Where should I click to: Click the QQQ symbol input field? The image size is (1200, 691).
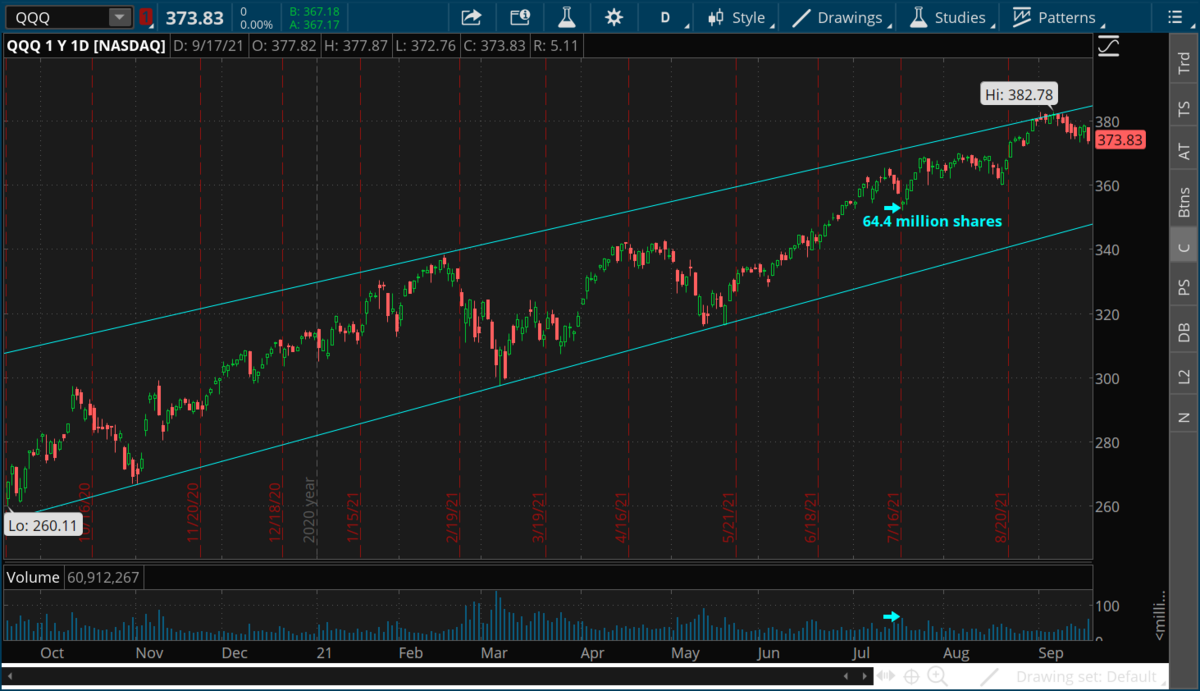pos(56,17)
